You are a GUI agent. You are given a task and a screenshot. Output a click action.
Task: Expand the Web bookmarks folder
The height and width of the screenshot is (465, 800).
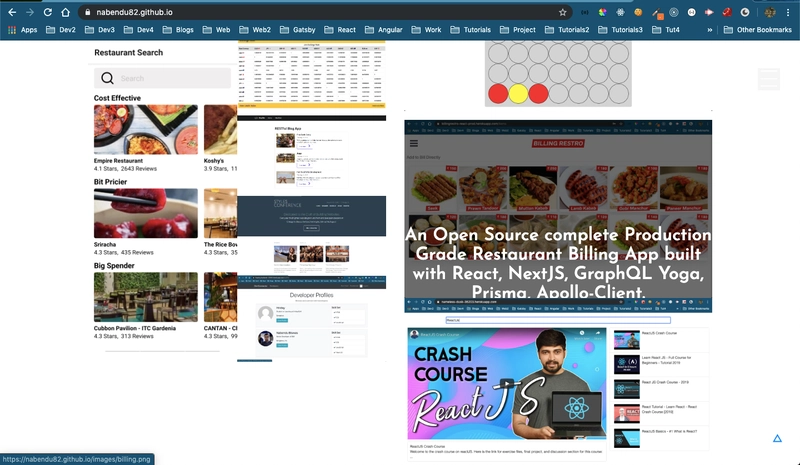click(x=216, y=30)
